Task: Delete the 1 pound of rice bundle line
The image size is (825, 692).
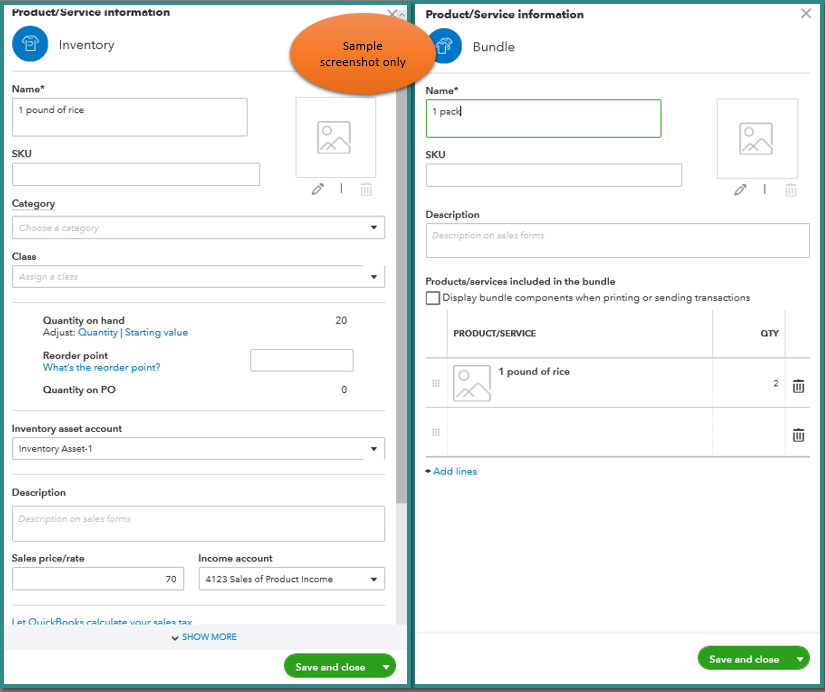Action: [x=798, y=386]
